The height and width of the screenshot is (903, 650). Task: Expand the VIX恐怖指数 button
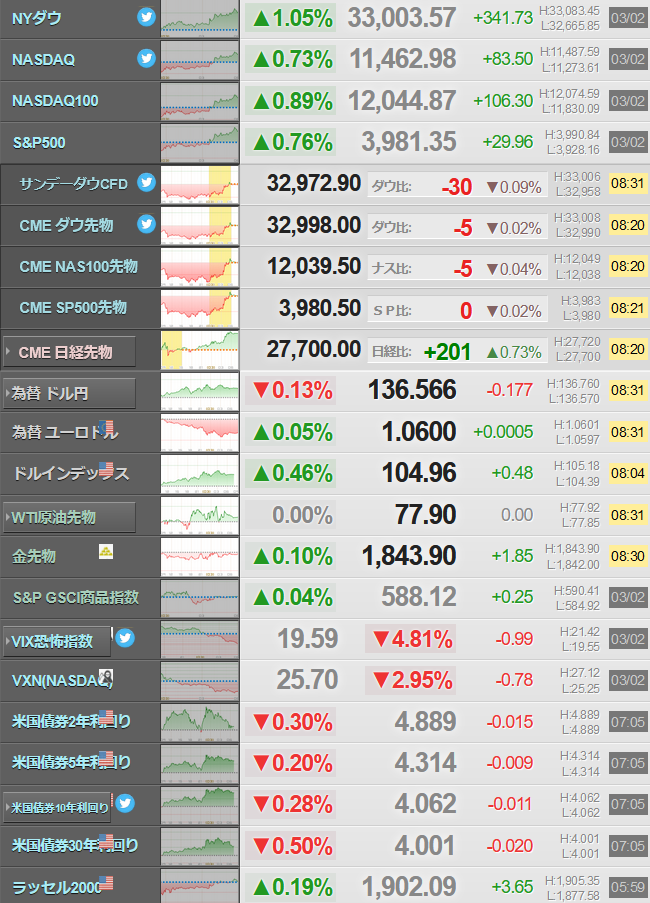point(57,641)
